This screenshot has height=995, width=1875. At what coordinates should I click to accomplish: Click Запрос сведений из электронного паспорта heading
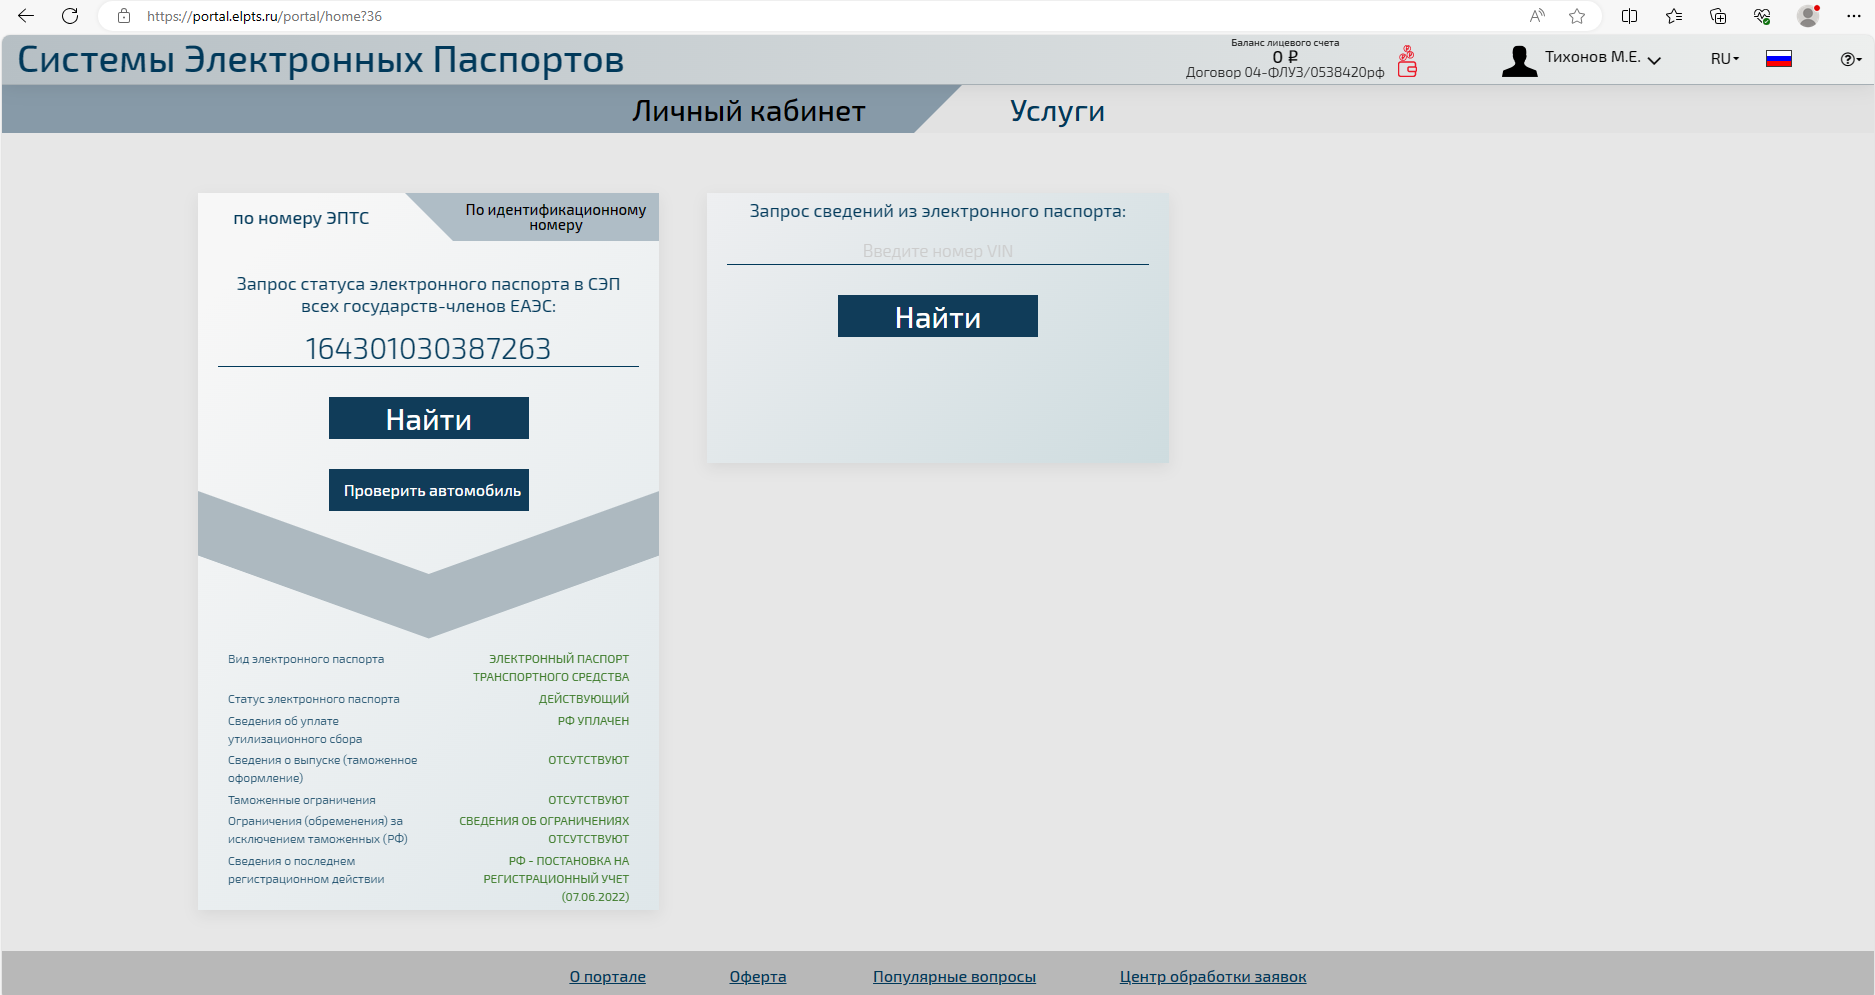click(x=938, y=211)
